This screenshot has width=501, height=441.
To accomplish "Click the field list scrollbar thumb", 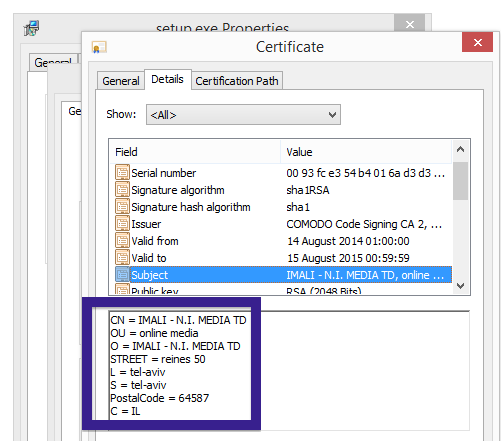I will (x=460, y=181).
